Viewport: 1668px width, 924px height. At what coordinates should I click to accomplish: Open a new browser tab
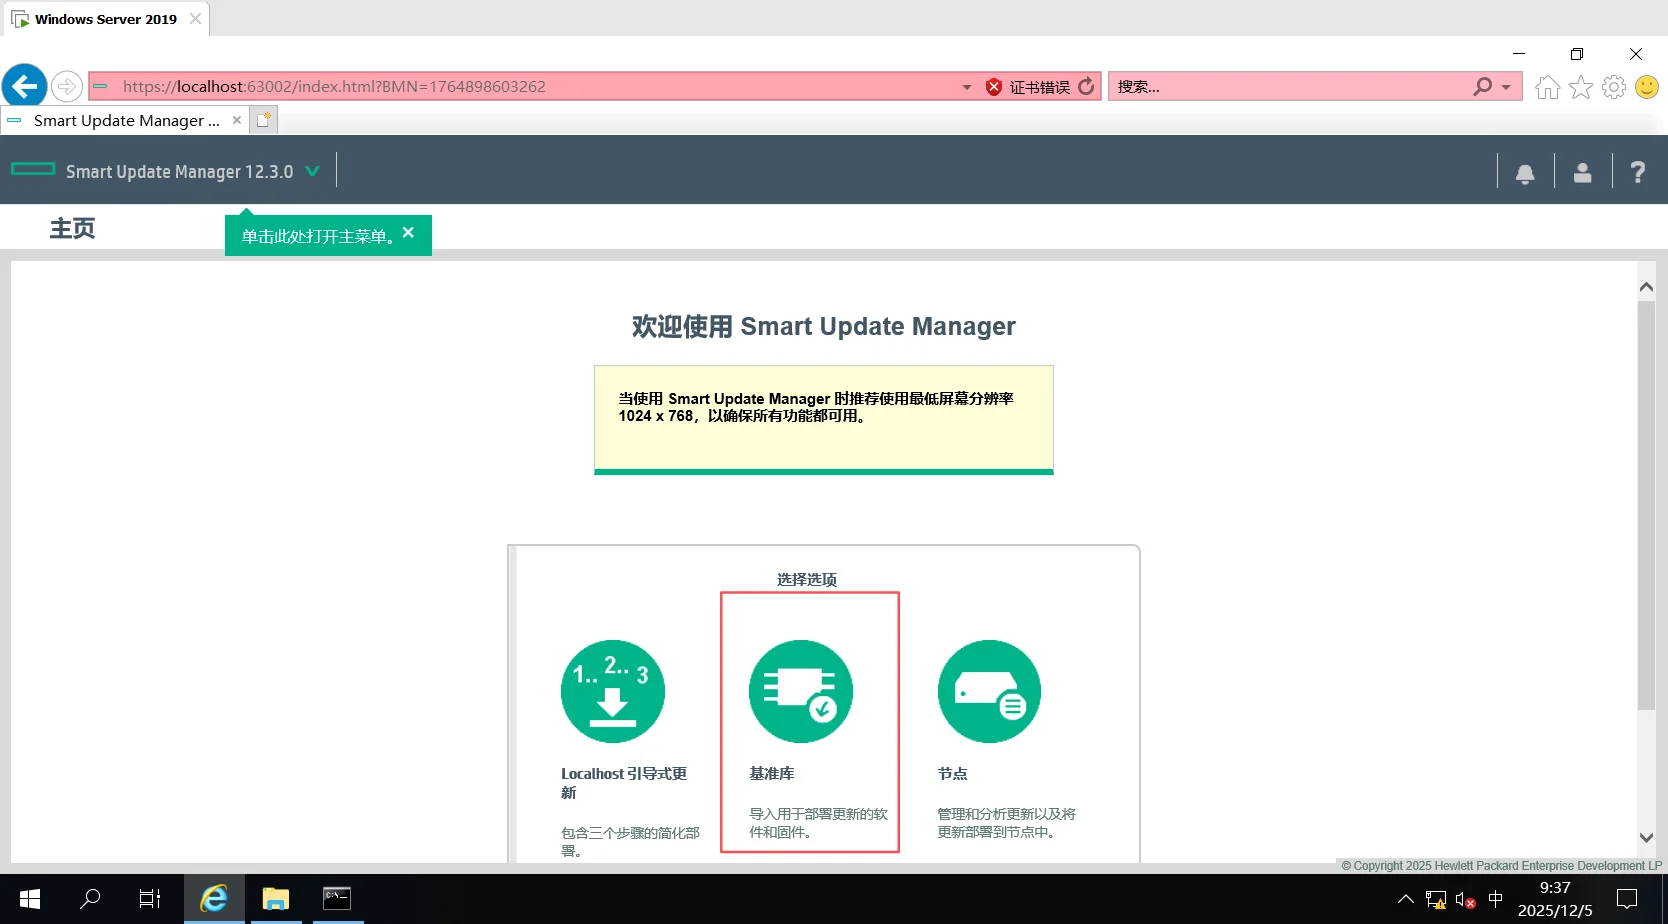pyautogui.click(x=264, y=120)
